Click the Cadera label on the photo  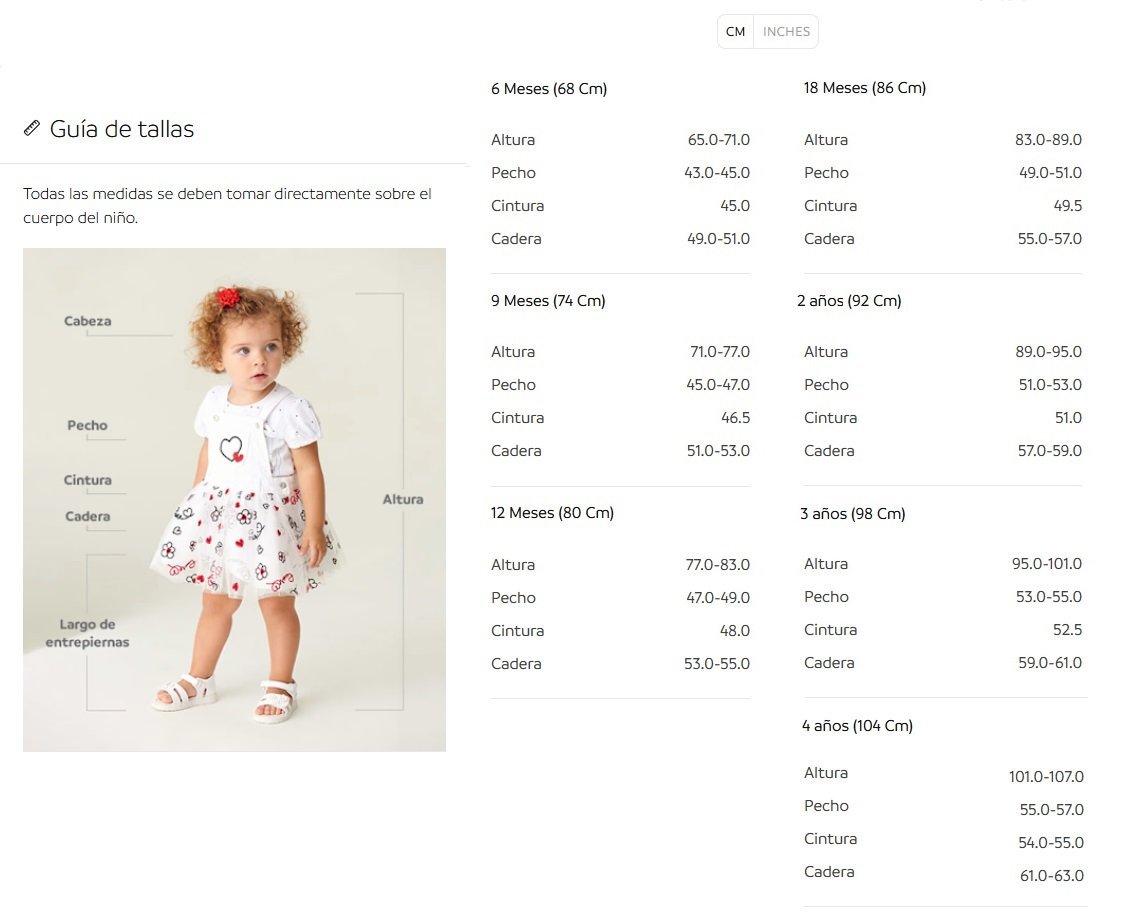click(x=87, y=516)
